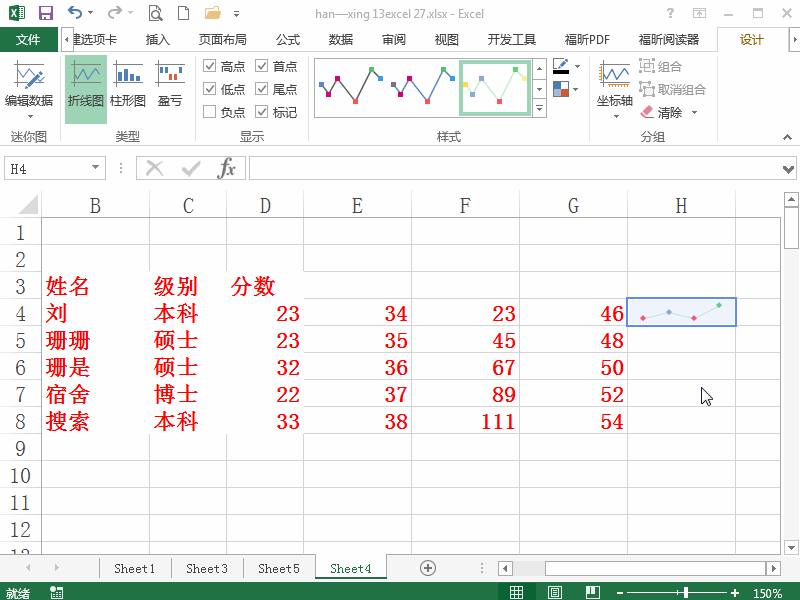Open the 文件 menu

(x=30, y=39)
